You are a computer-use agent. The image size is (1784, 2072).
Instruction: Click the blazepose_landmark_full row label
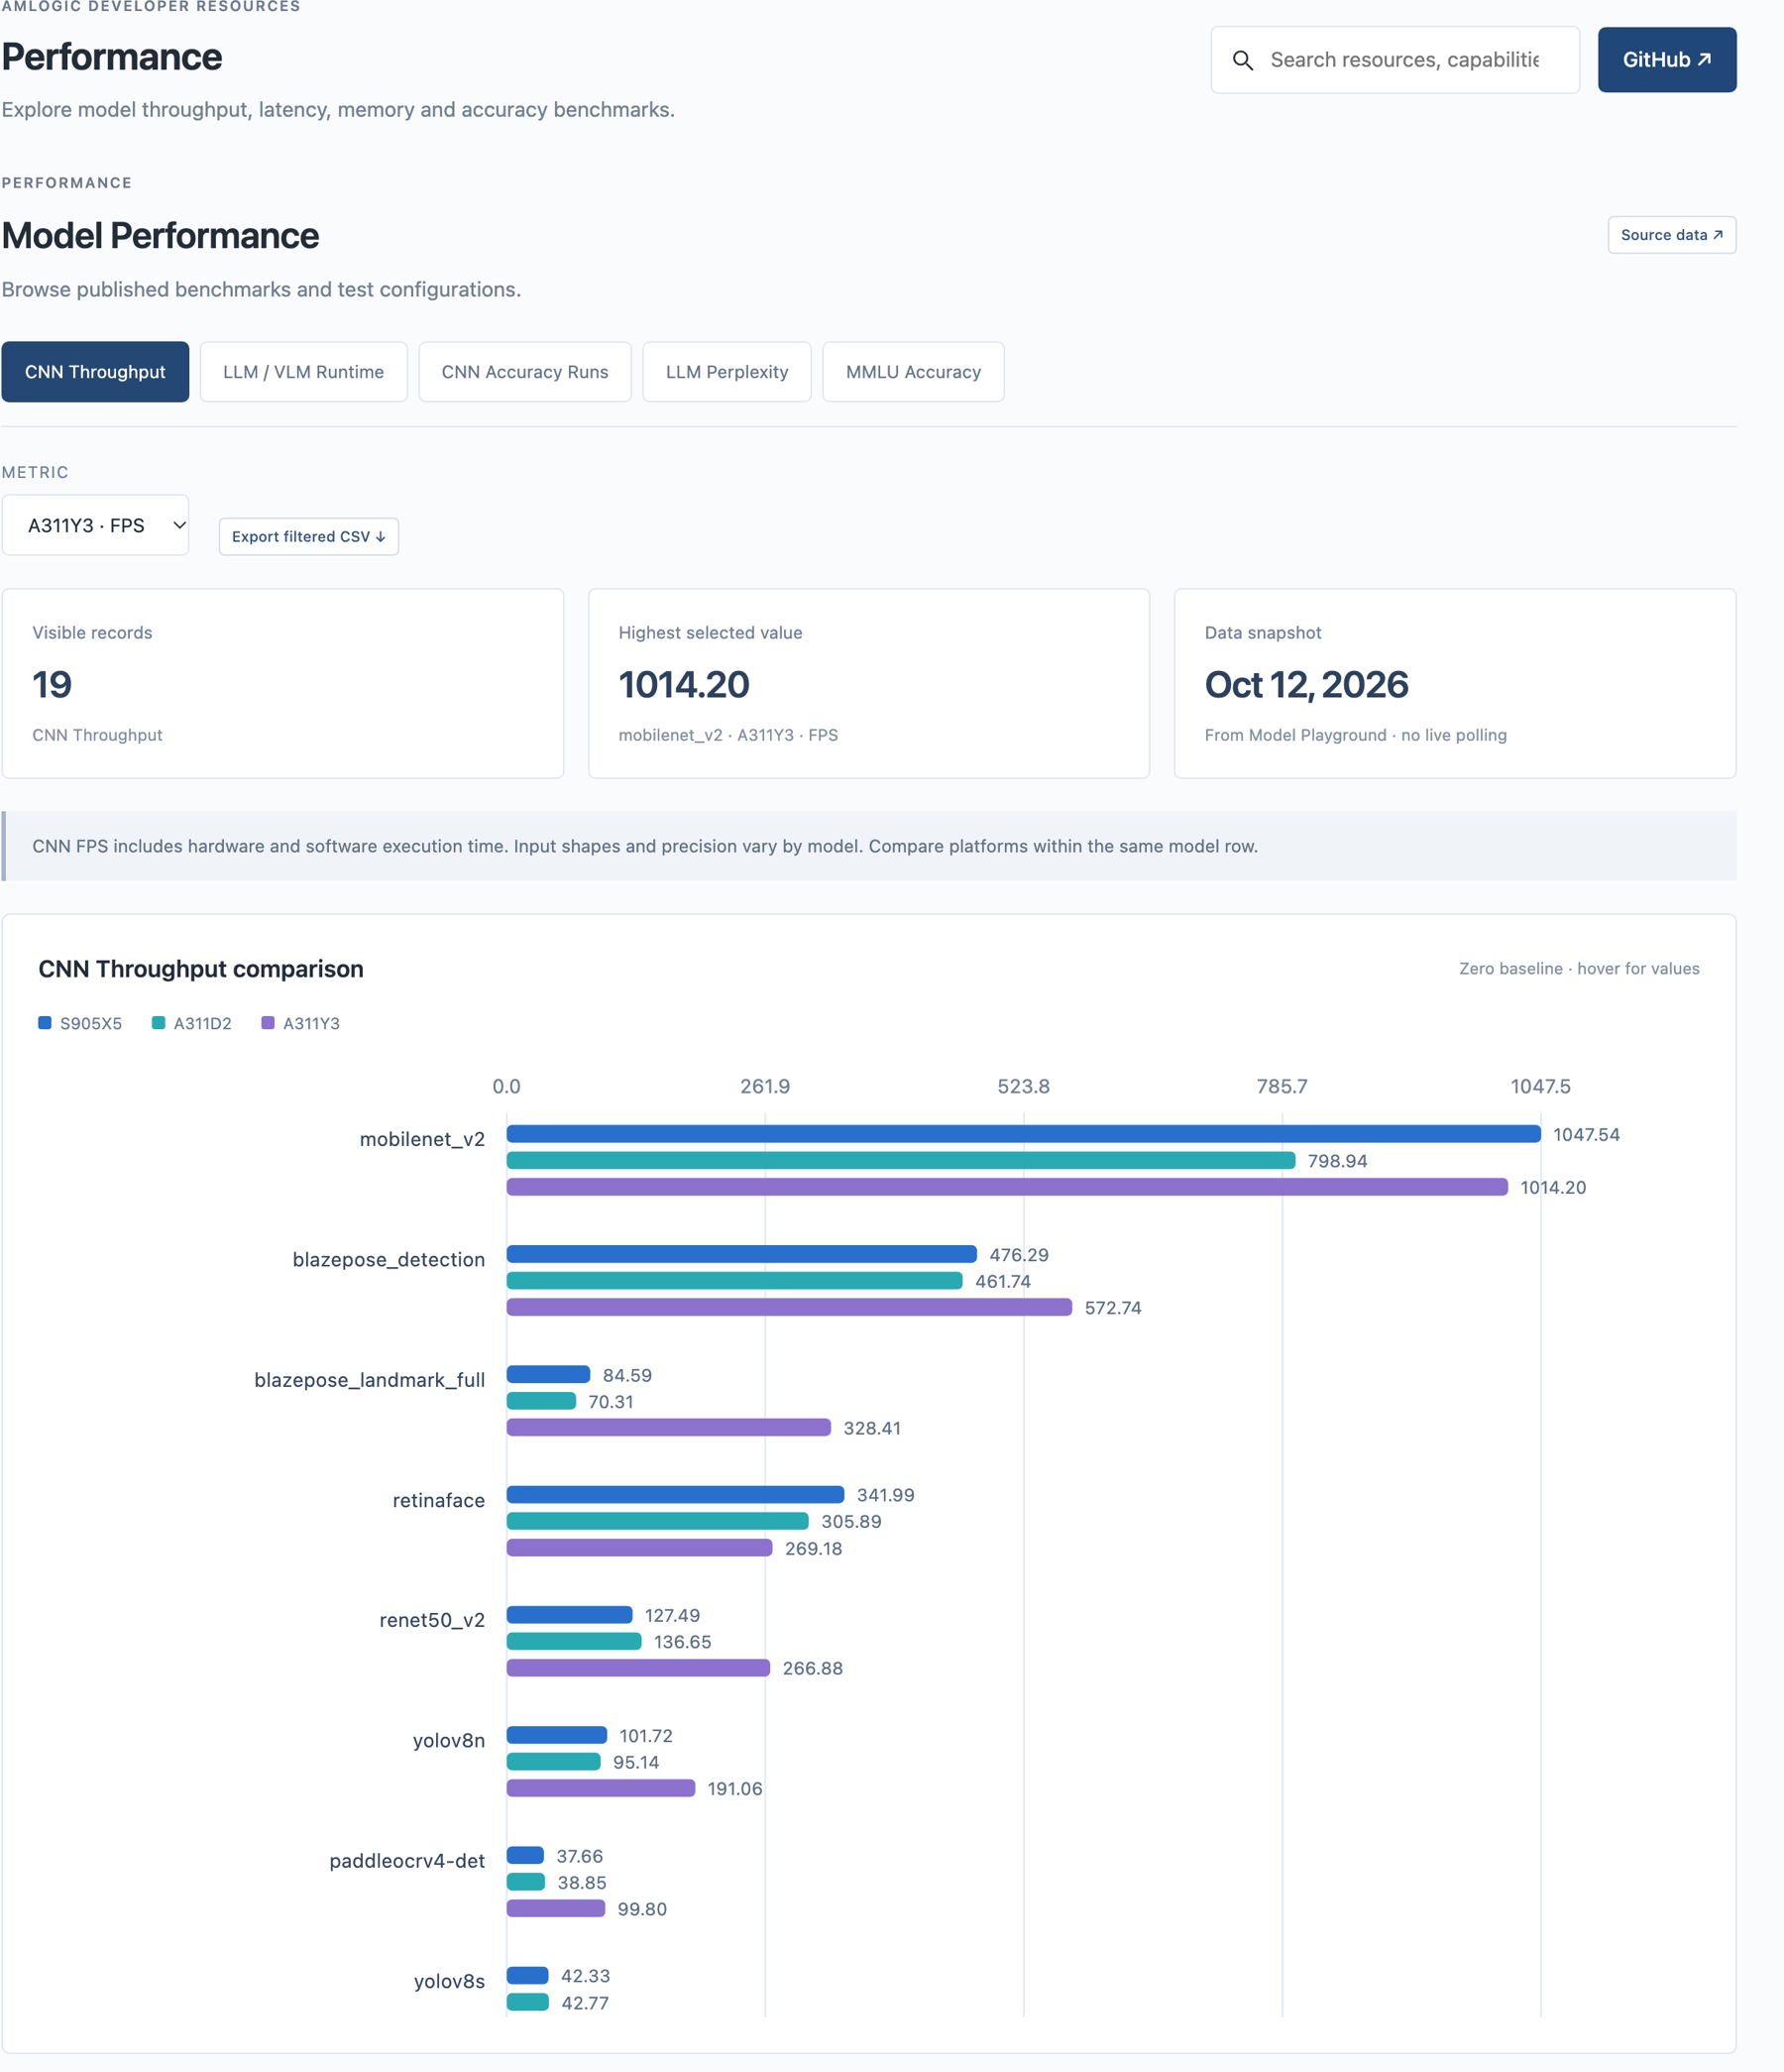pyautogui.click(x=370, y=1380)
